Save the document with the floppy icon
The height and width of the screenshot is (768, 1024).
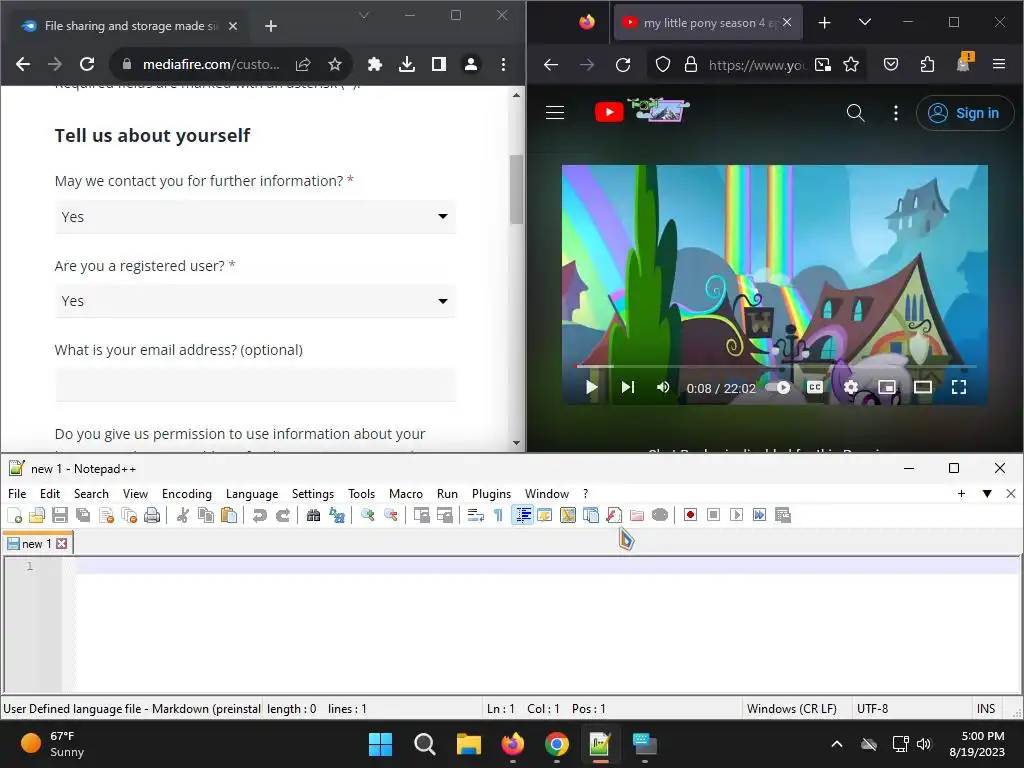(60, 515)
